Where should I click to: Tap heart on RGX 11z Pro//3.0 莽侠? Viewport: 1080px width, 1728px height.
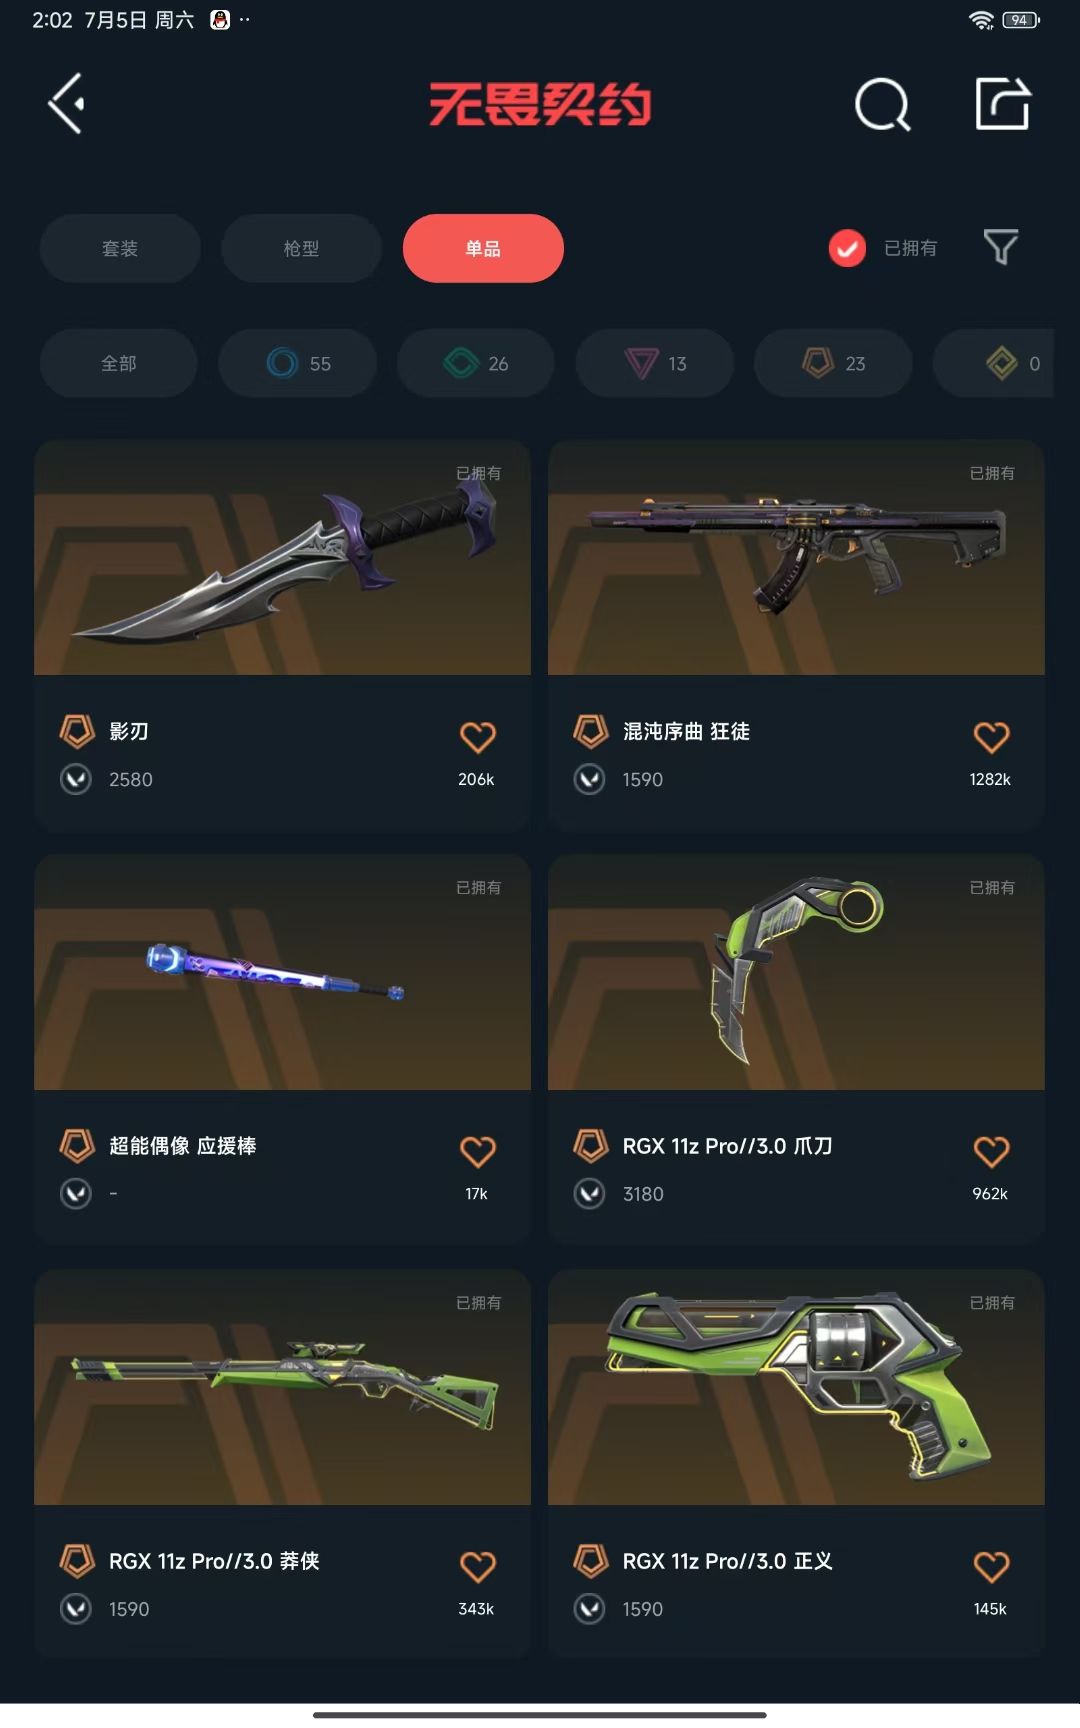pos(477,1566)
